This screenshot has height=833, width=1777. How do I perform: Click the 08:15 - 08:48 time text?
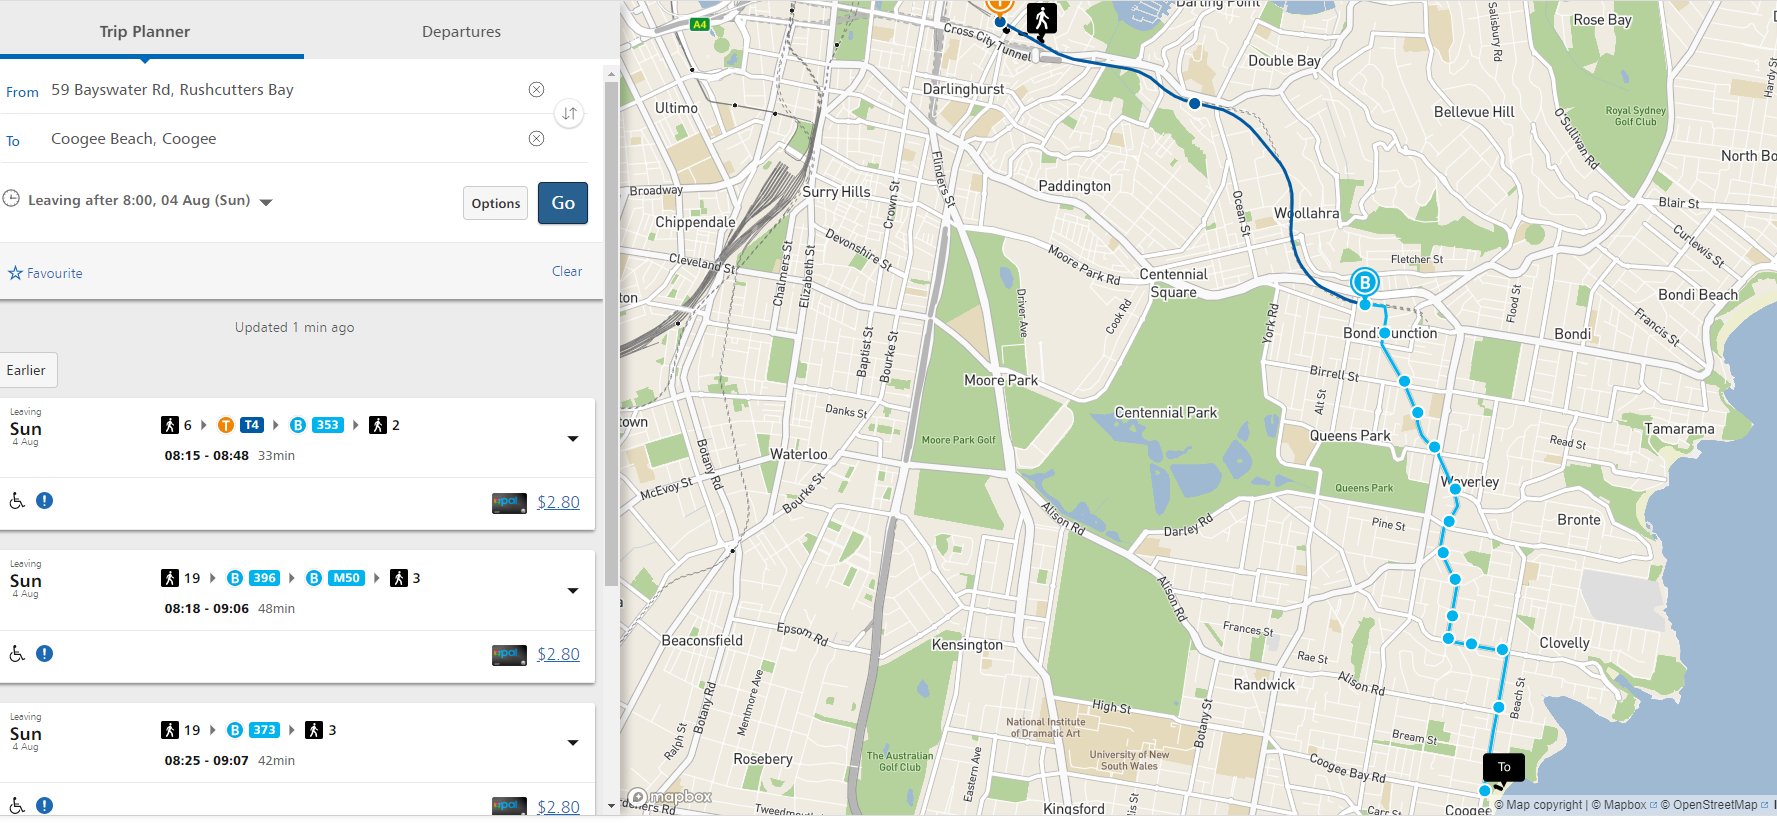(x=207, y=456)
